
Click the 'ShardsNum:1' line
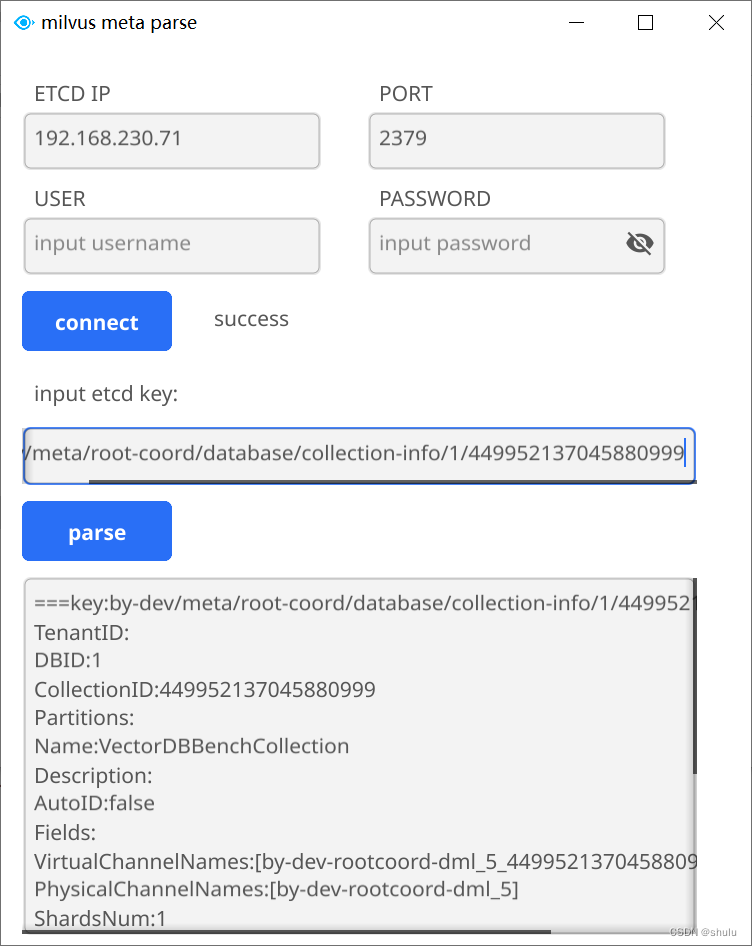coord(100,918)
